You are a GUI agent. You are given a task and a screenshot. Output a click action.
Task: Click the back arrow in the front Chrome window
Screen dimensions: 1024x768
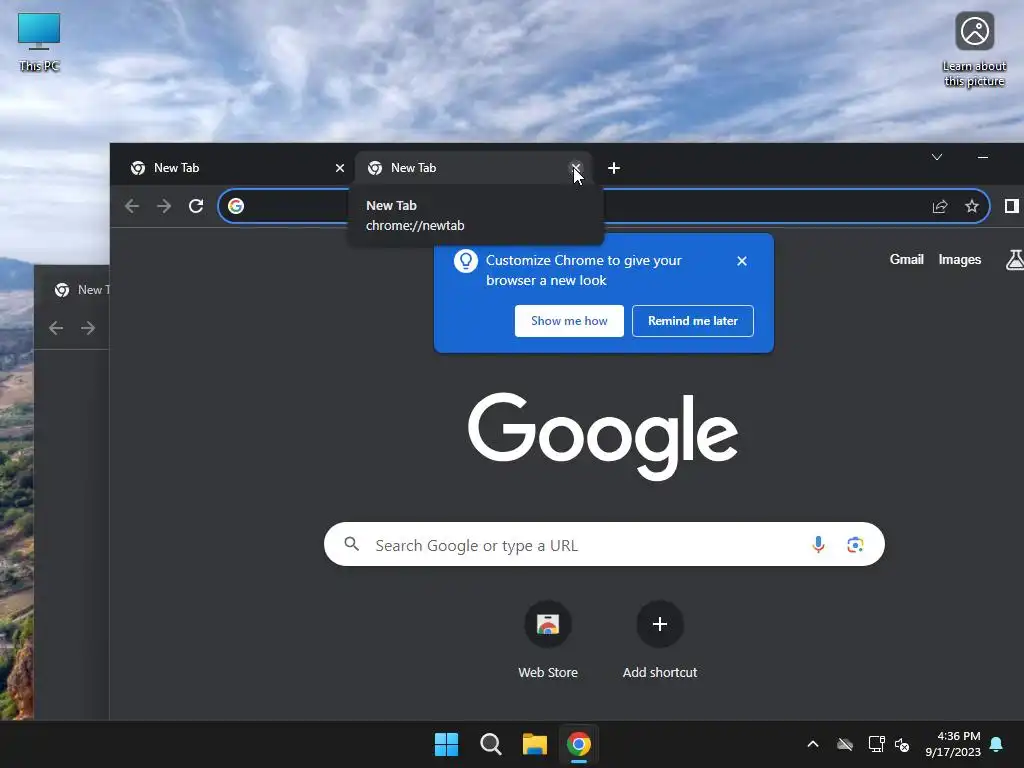click(132, 206)
